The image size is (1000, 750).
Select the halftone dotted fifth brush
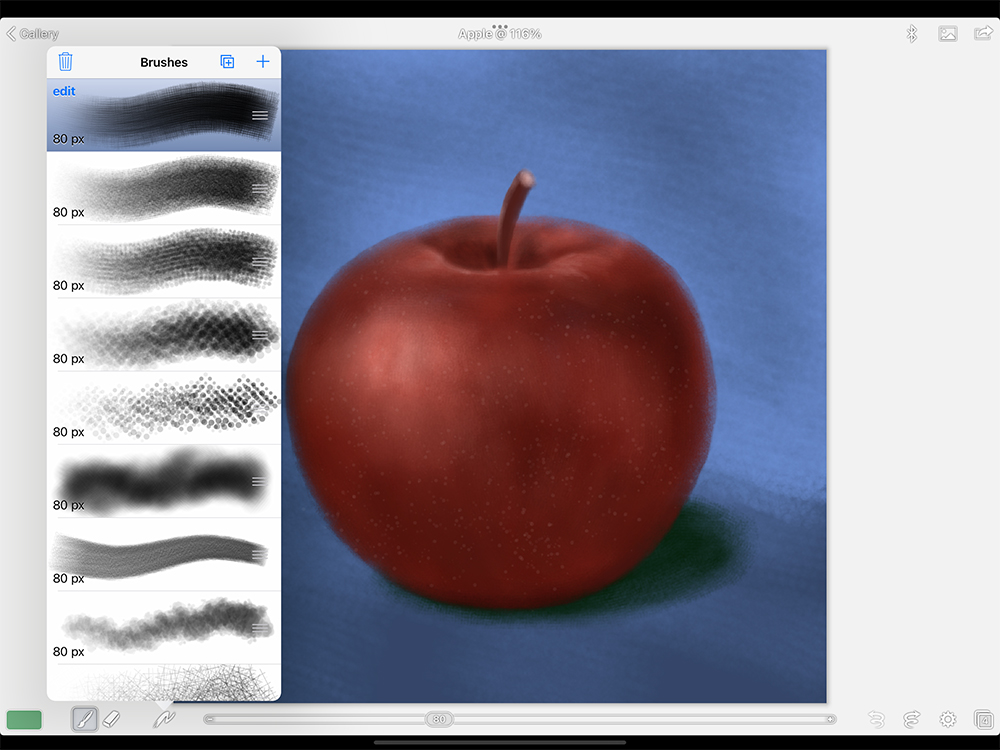click(164, 408)
